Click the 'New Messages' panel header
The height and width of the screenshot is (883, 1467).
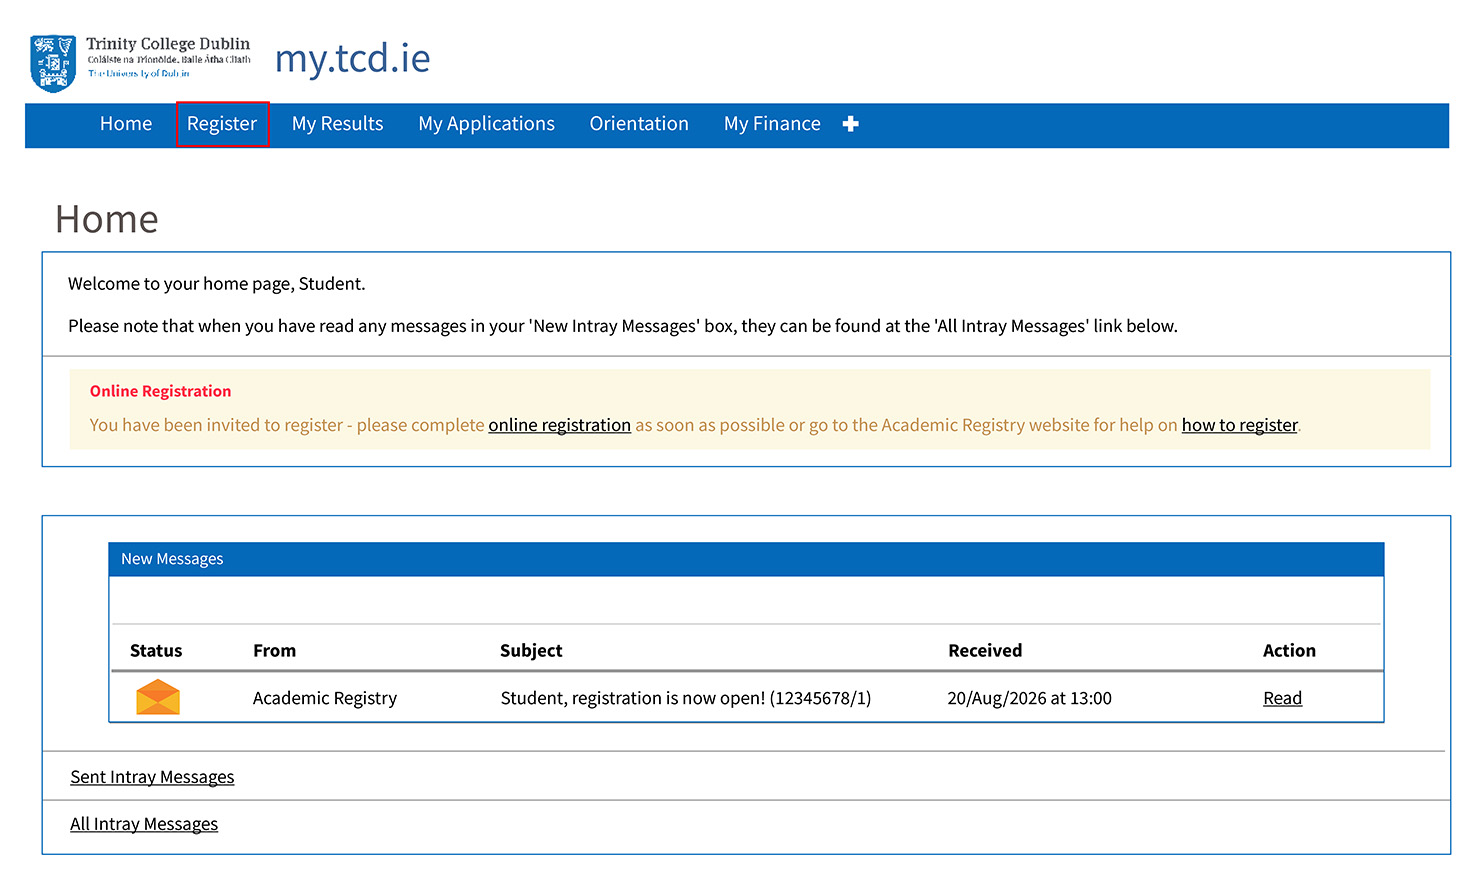pos(746,559)
